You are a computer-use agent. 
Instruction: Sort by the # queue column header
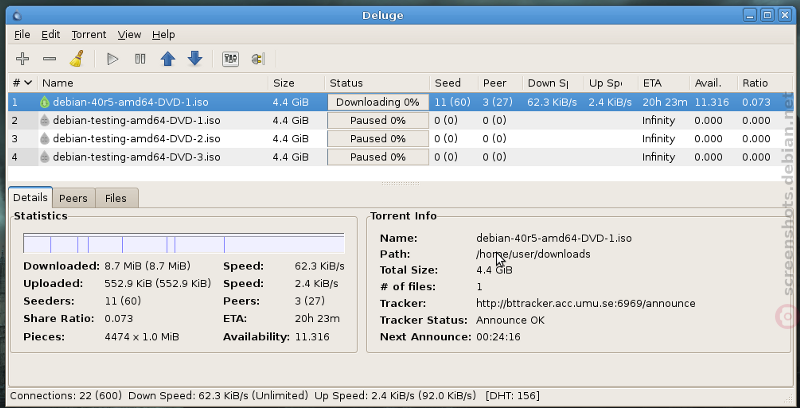(22, 83)
